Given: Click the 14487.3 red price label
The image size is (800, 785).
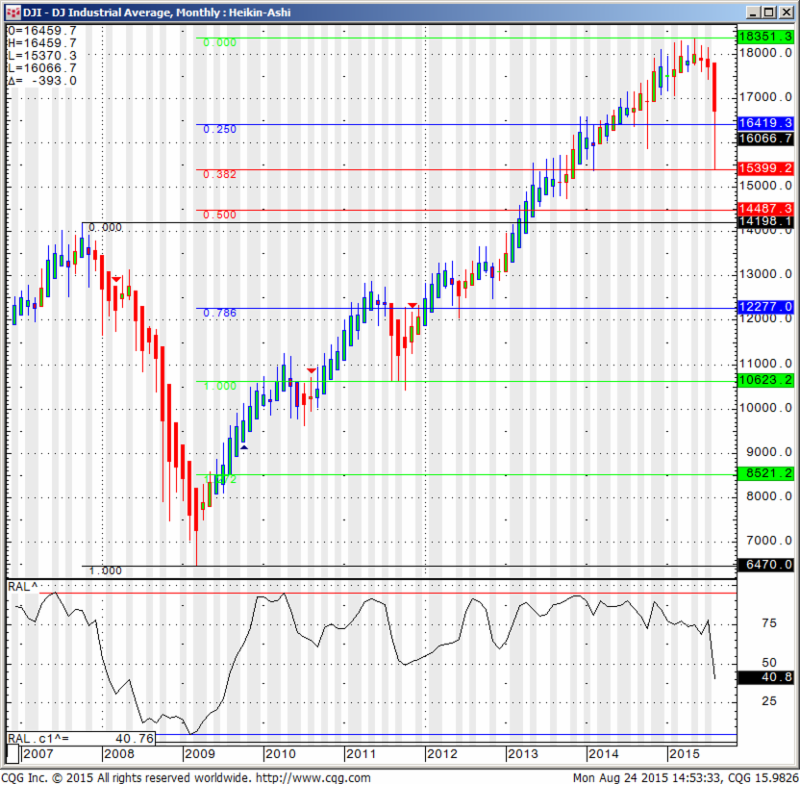Looking at the screenshot, I should coord(765,208).
